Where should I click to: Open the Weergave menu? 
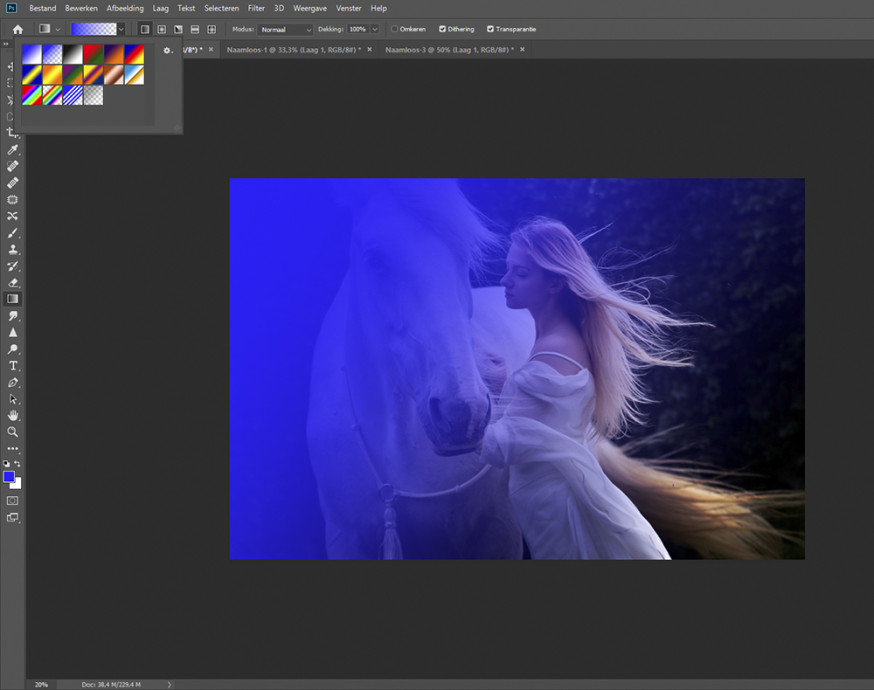point(310,8)
